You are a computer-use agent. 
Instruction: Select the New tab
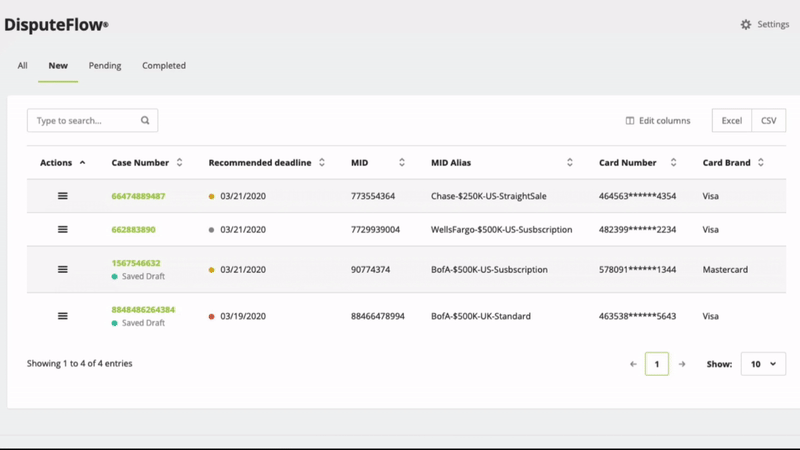[x=58, y=65]
